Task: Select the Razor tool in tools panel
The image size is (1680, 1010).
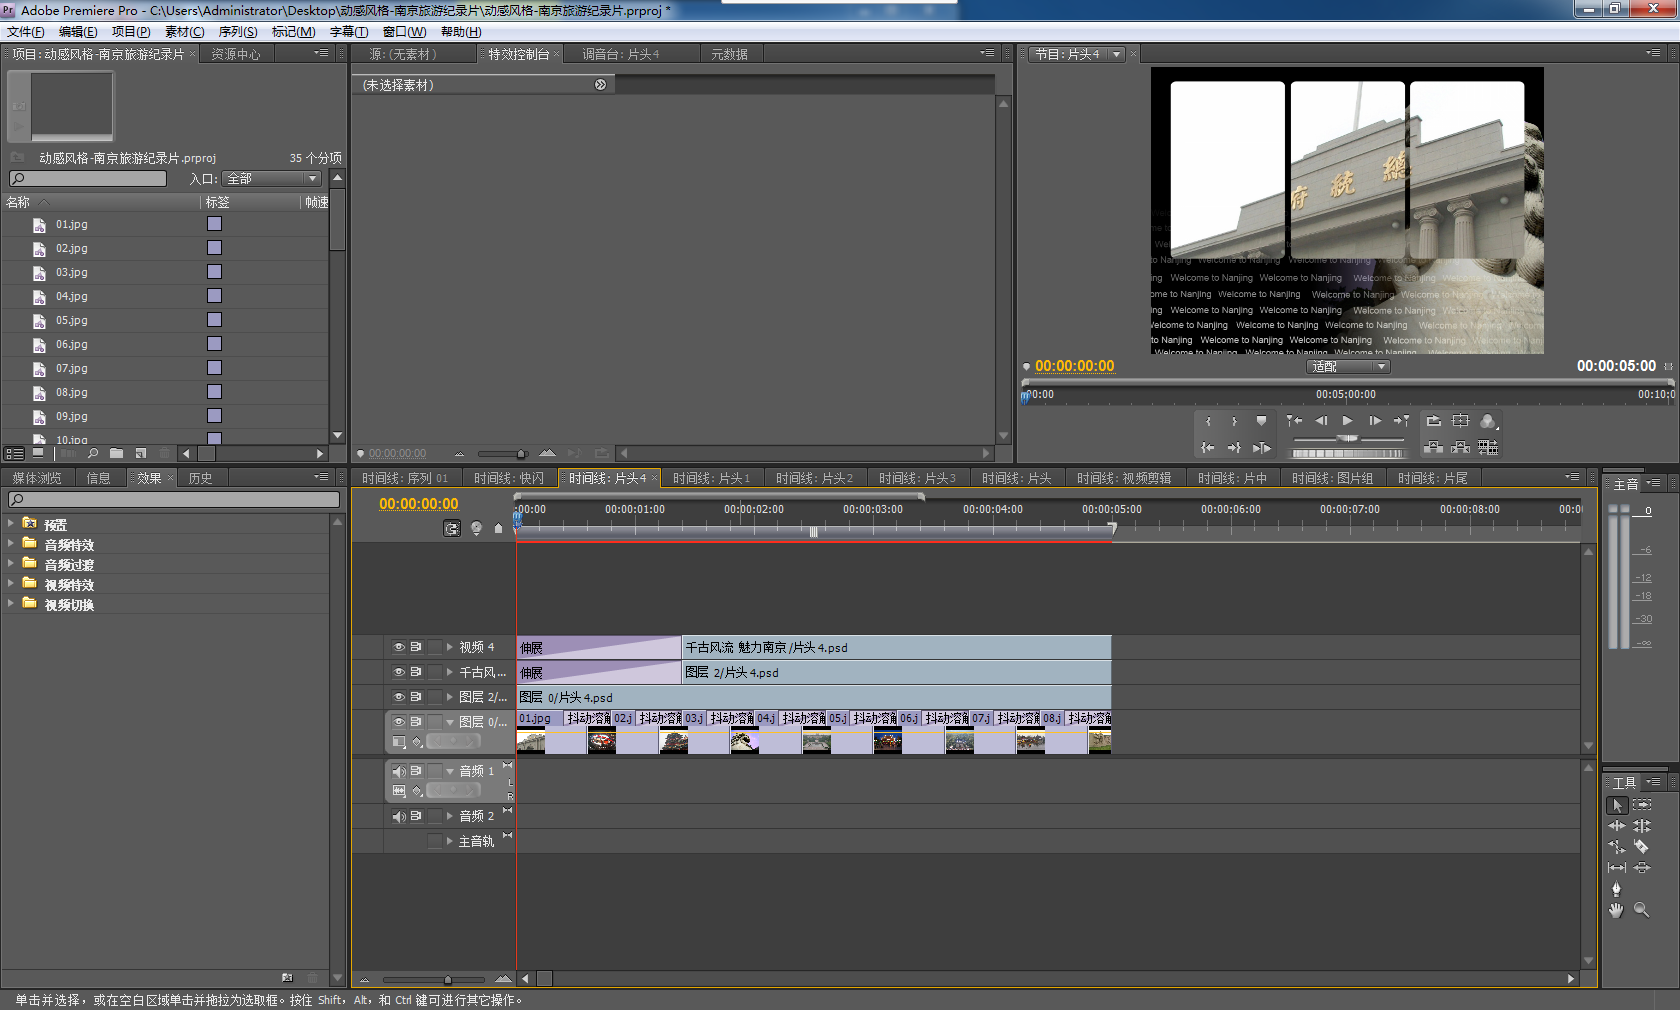Action: tap(1641, 847)
